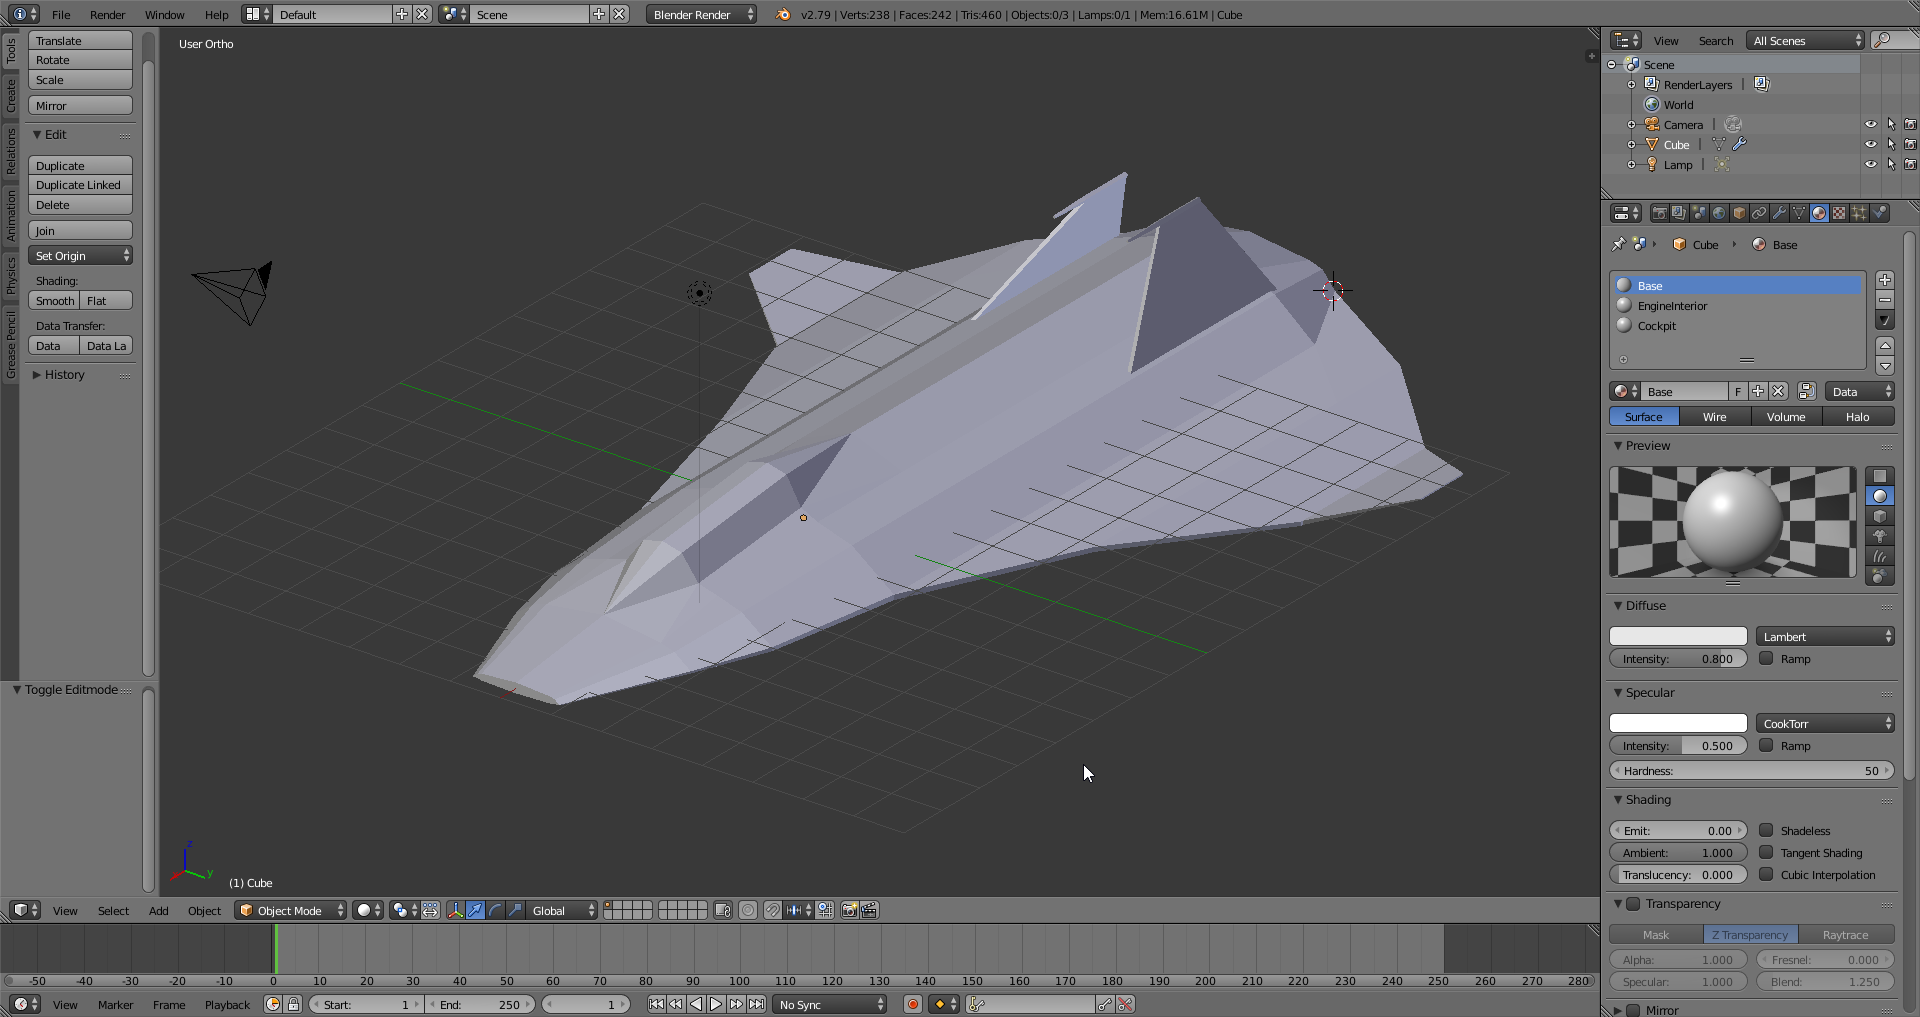Viewport: 1920px width, 1017px height.
Task: Open the No Sync playback dropdown
Action: pyautogui.click(x=830, y=1004)
